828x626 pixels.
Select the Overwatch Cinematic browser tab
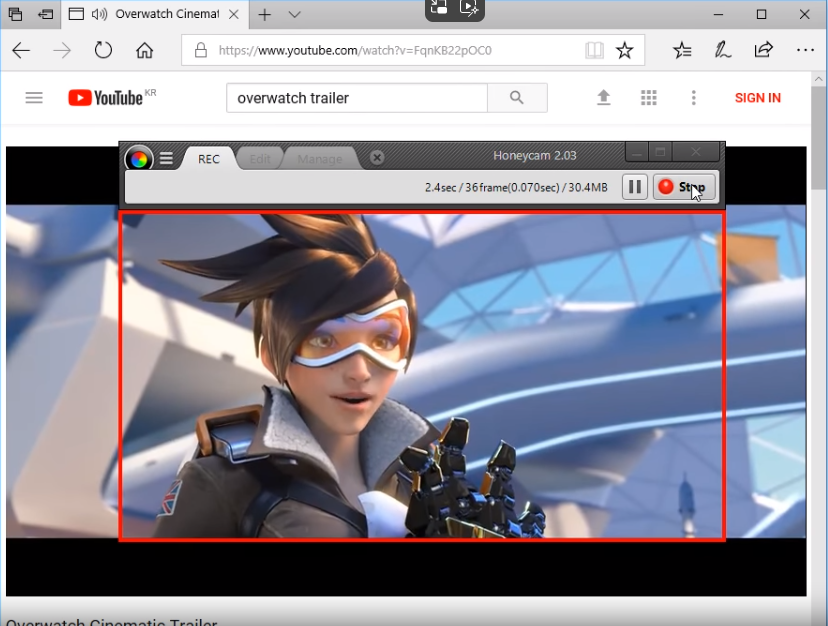pyautogui.click(x=155, y=14)
